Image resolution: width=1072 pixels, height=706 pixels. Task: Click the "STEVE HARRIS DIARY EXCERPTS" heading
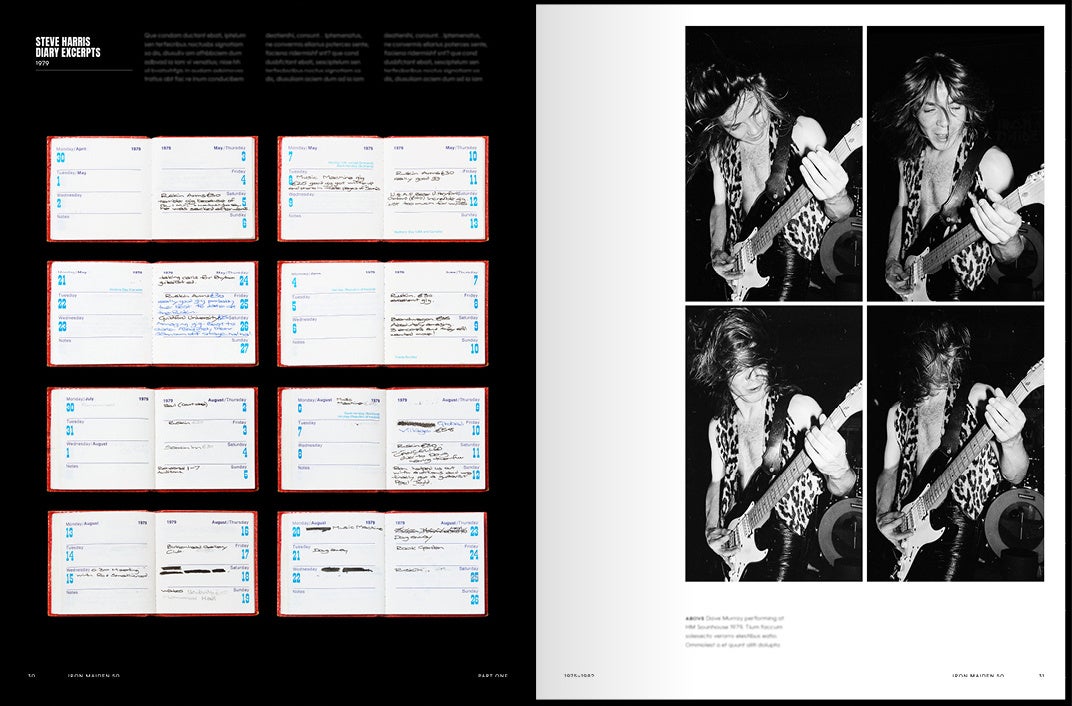[x=68, y=47]
